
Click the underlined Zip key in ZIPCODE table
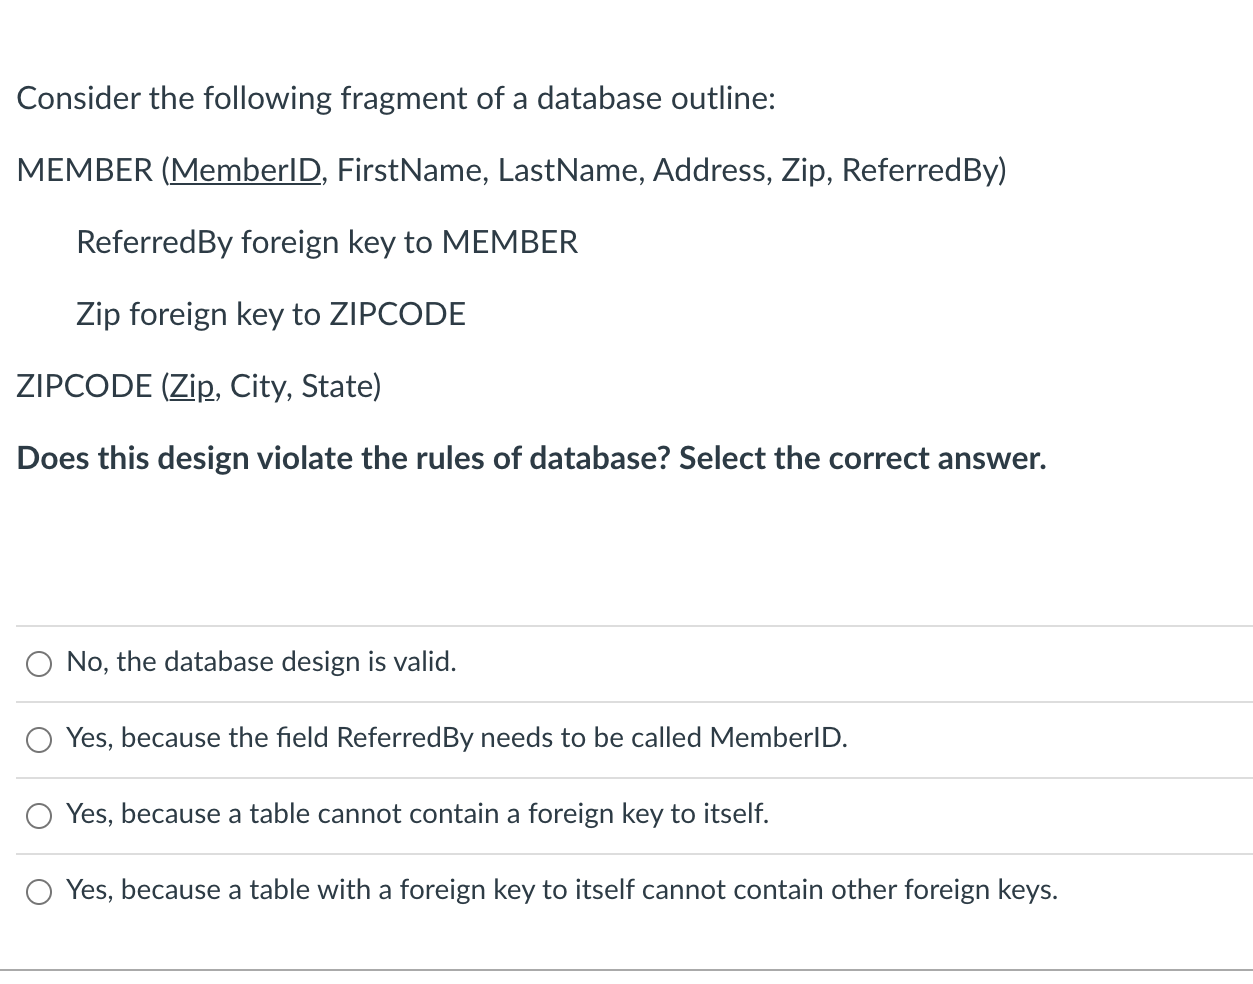tap(191, 387)
